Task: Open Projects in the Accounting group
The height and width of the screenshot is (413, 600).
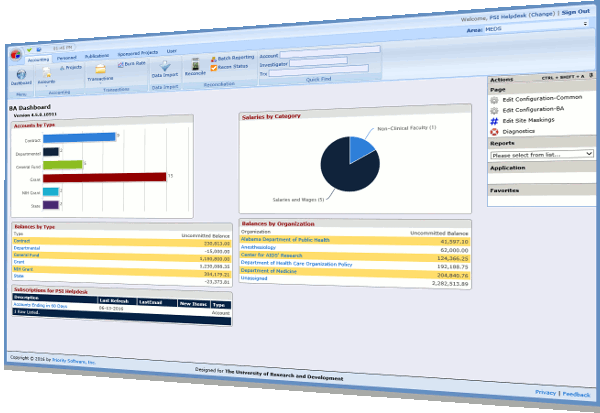Action: [71, 67]
